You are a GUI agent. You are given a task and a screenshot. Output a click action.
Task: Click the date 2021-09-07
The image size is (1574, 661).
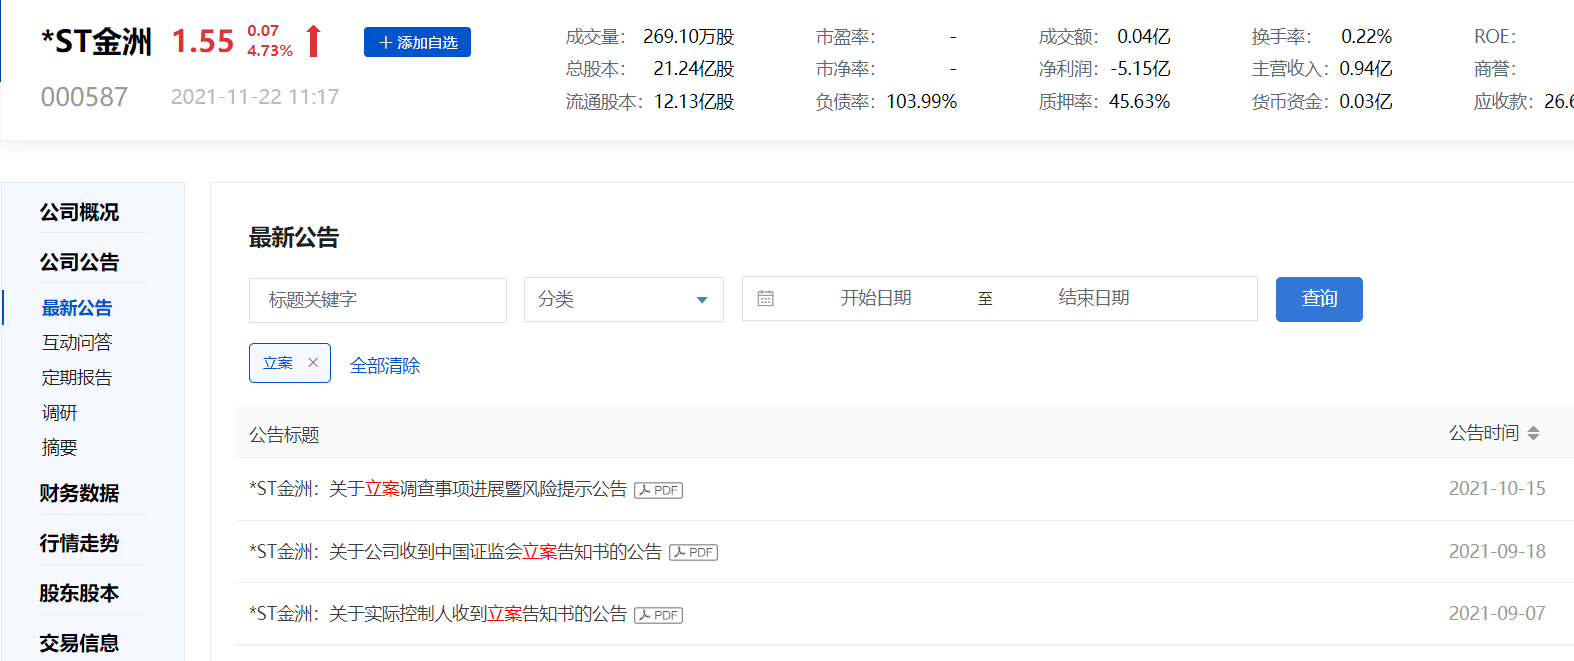(1497, 614)
